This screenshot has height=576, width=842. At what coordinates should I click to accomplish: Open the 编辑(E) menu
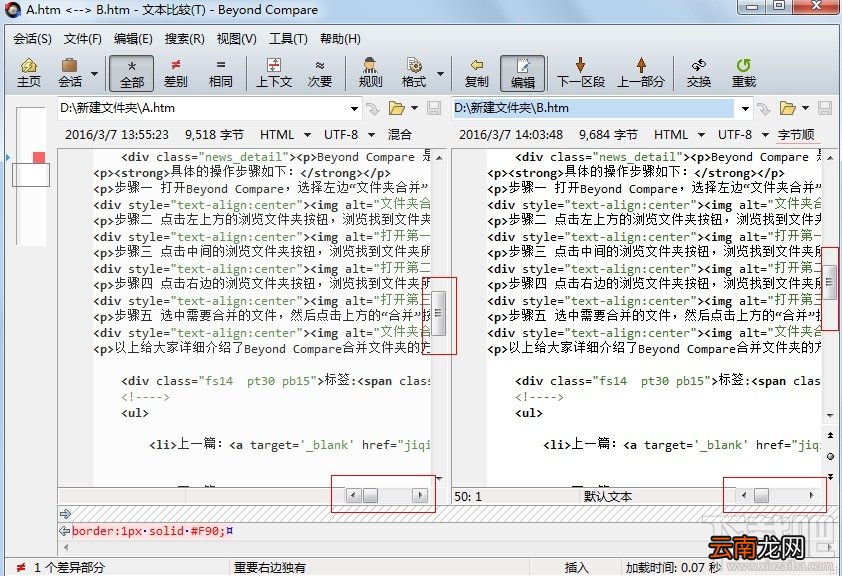(133, 39)
